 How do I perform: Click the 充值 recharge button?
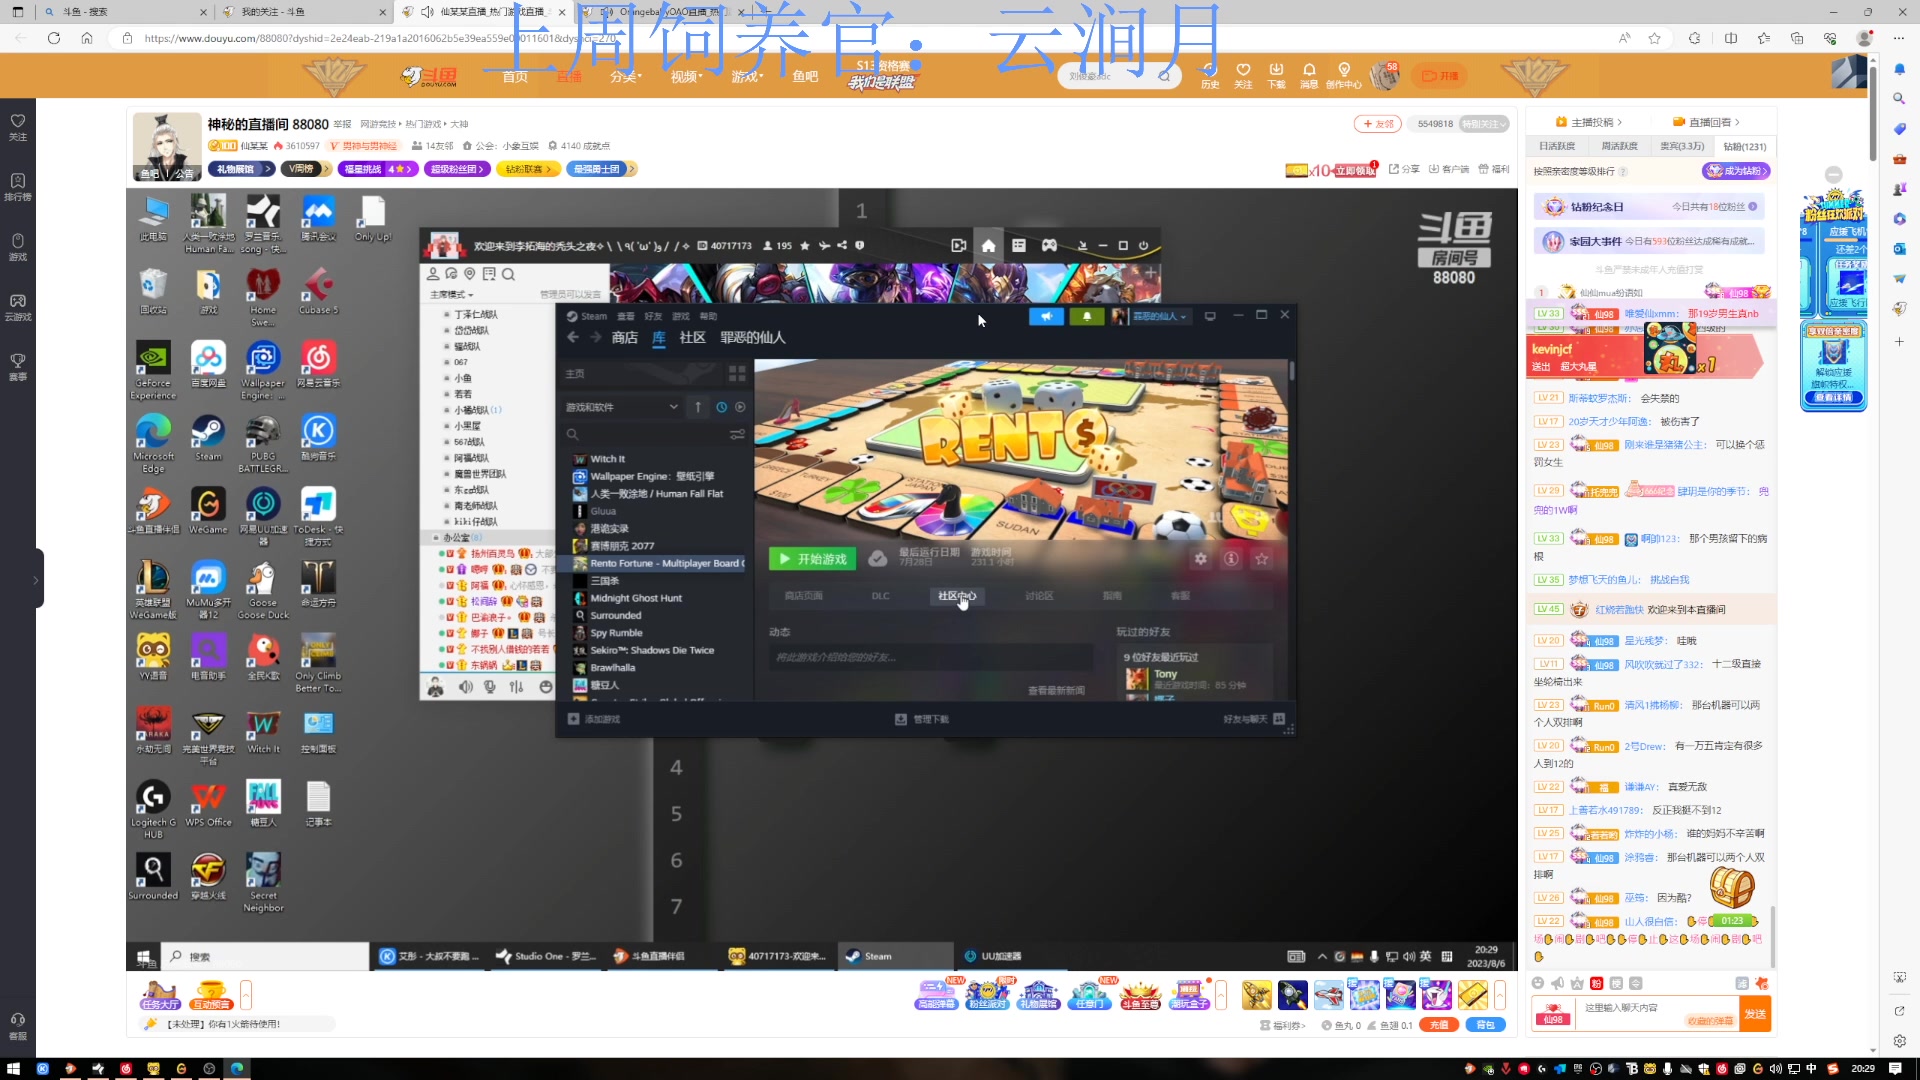(1438, 1025)
